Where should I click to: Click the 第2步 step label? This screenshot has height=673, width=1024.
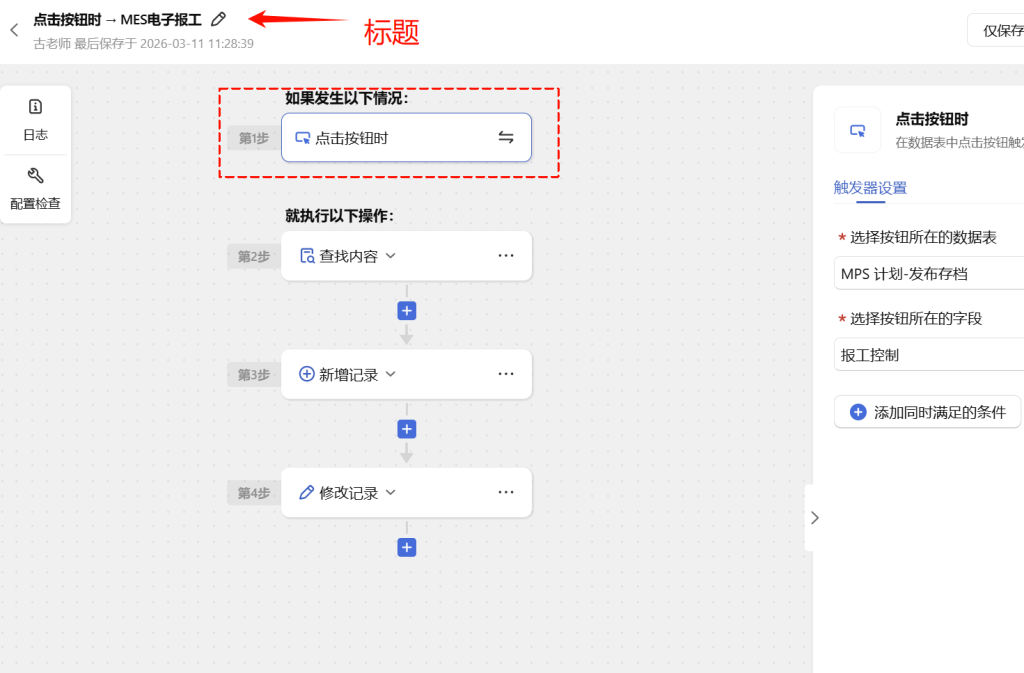(253, 256)
